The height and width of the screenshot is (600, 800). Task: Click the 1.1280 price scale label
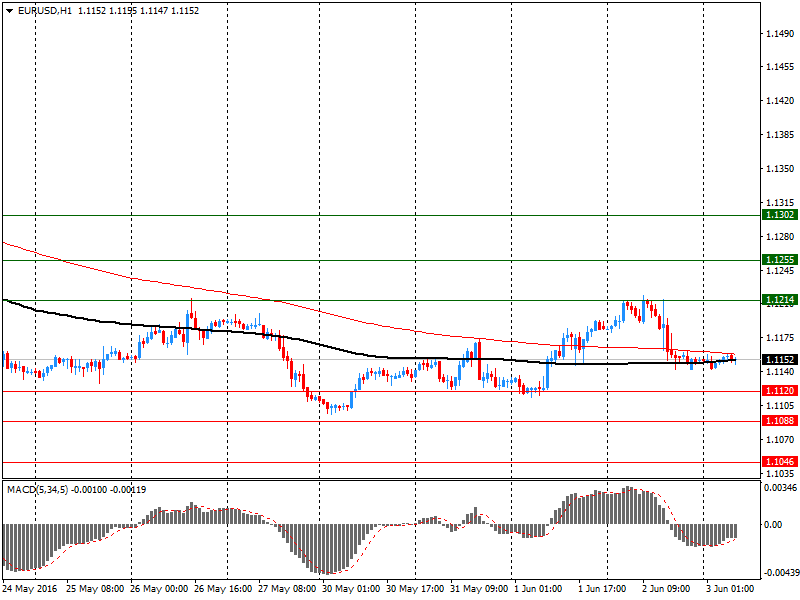coord(780,236)
